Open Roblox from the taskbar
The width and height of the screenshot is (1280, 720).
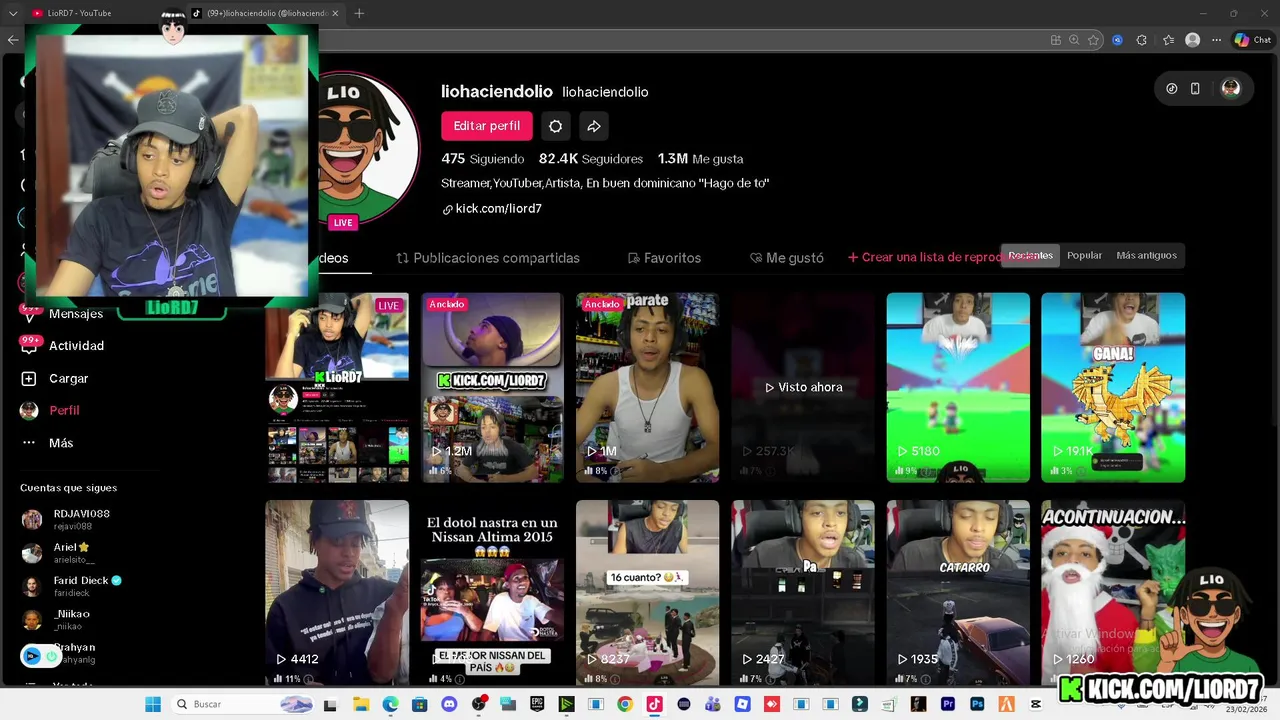click(742, 704)
